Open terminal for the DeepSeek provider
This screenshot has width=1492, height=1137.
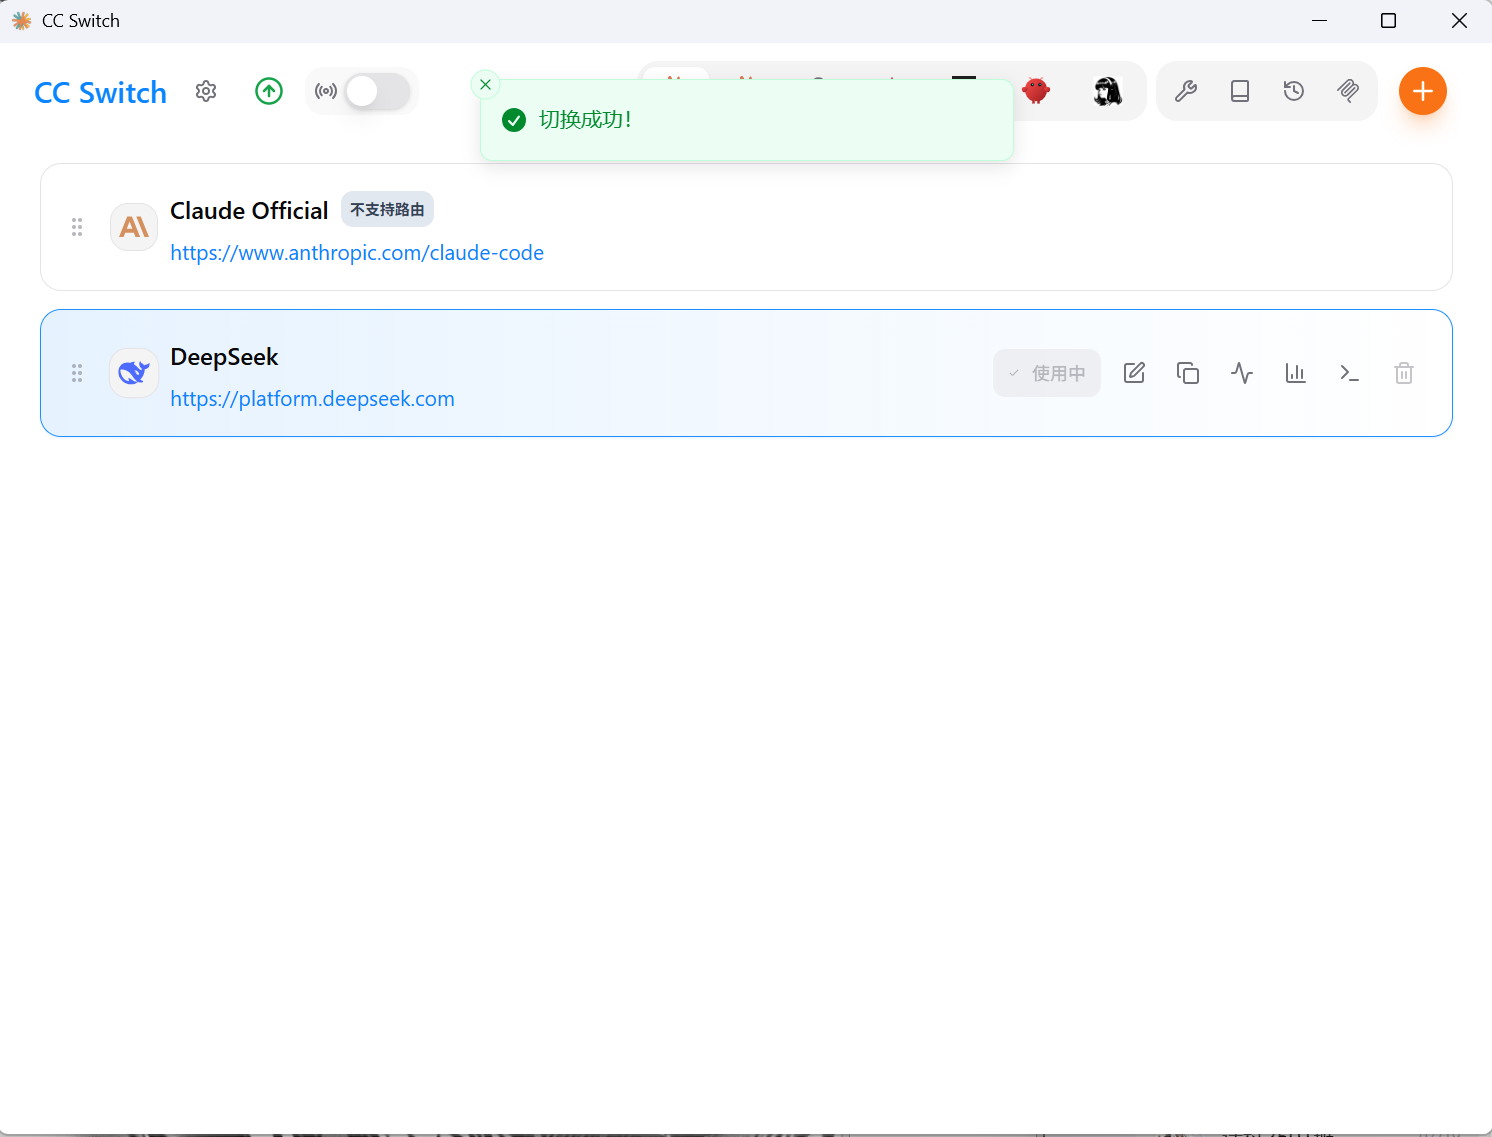[1350, 373]
